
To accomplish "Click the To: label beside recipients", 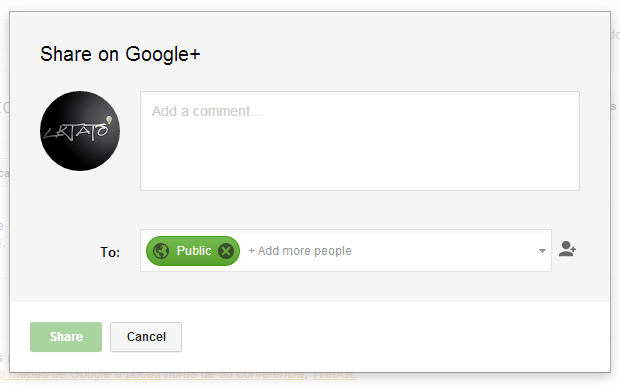I will click(110, 252).
